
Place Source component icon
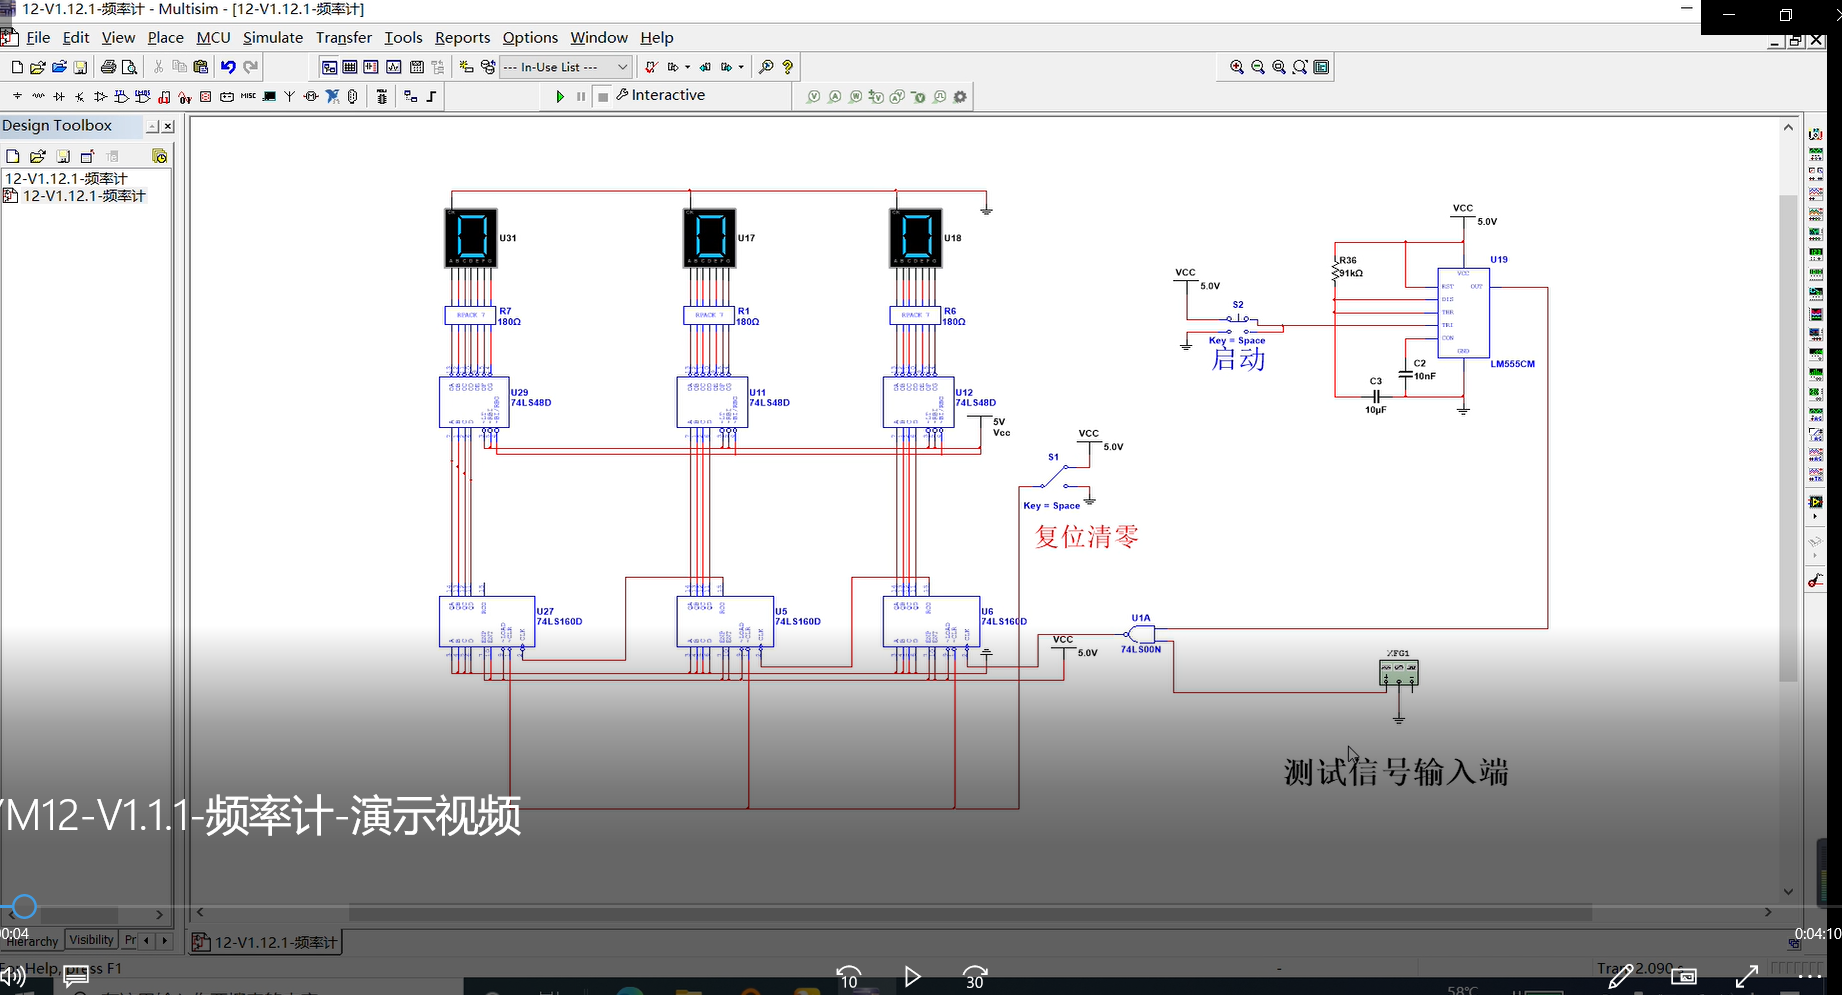[x=17, y=96]
